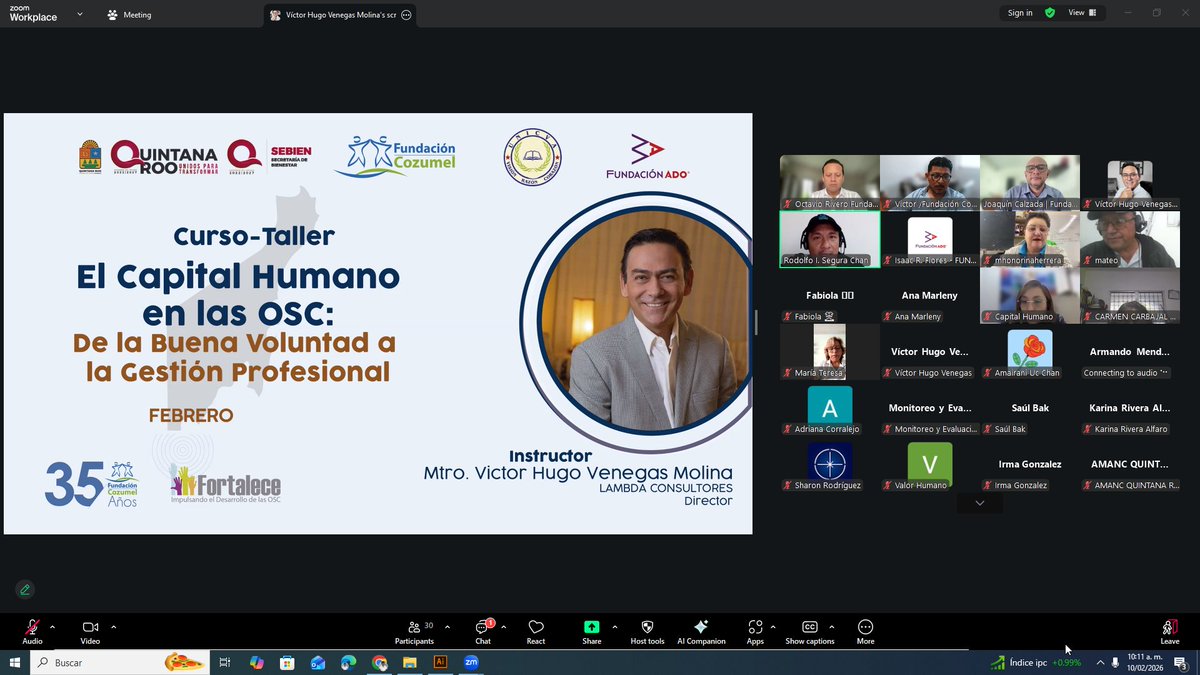Open the Chat panel

tap(483, 632)
